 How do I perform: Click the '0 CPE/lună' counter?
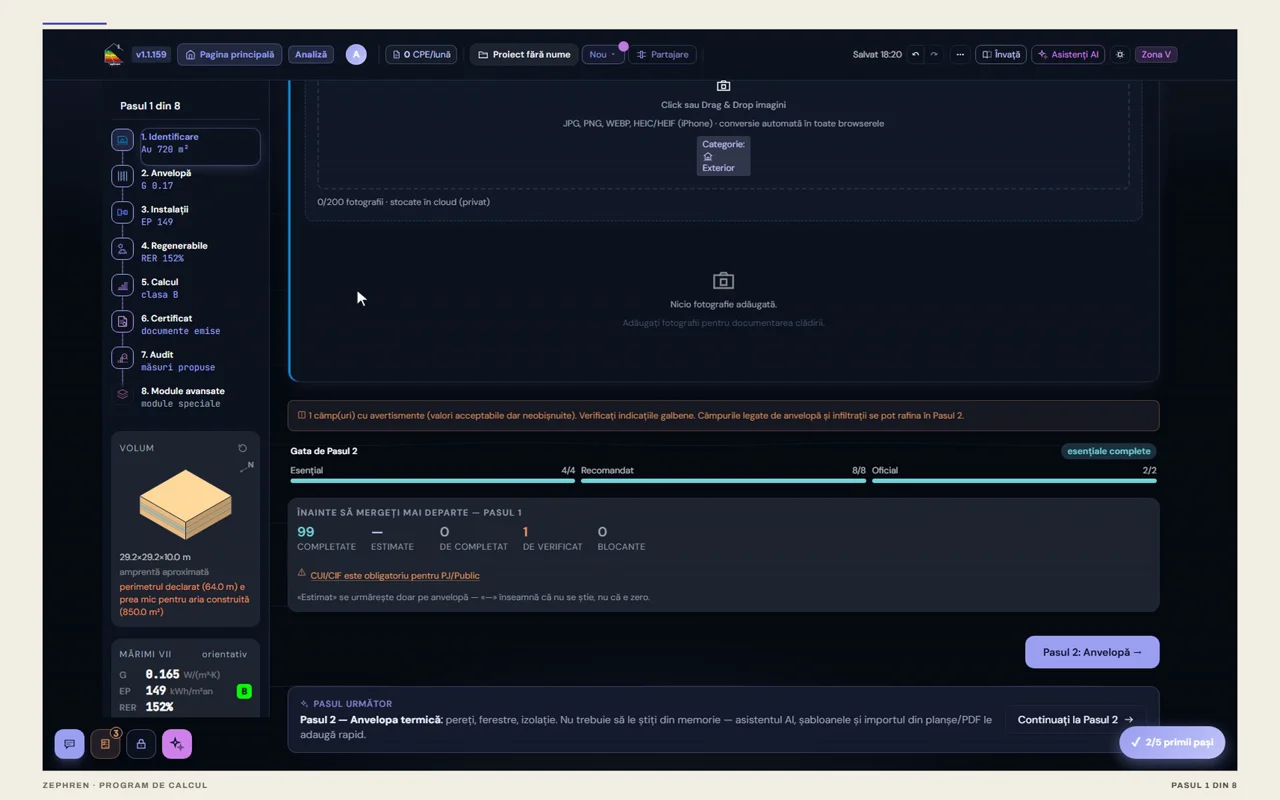pyautogui.click(x=421, y=55)
